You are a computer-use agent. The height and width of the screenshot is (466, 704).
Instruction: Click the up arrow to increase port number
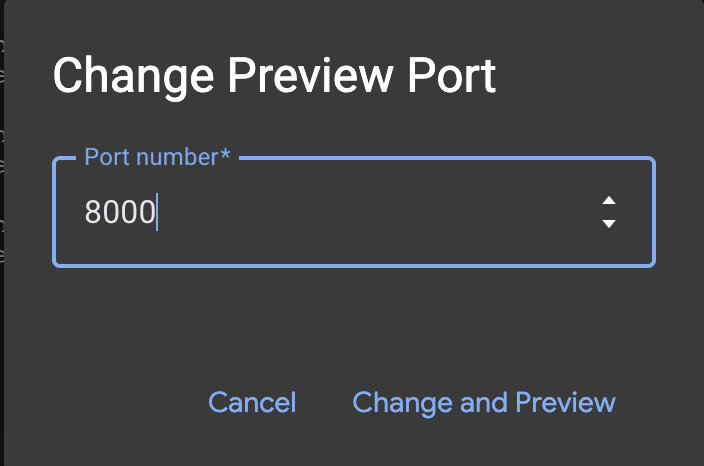click(x=608, y=201)
